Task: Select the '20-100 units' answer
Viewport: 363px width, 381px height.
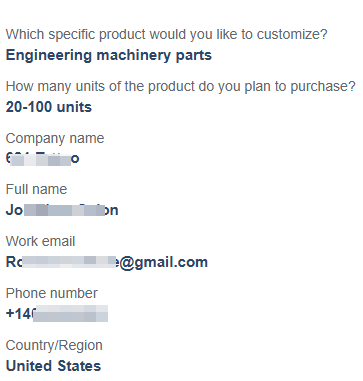Action: [49, 107]
